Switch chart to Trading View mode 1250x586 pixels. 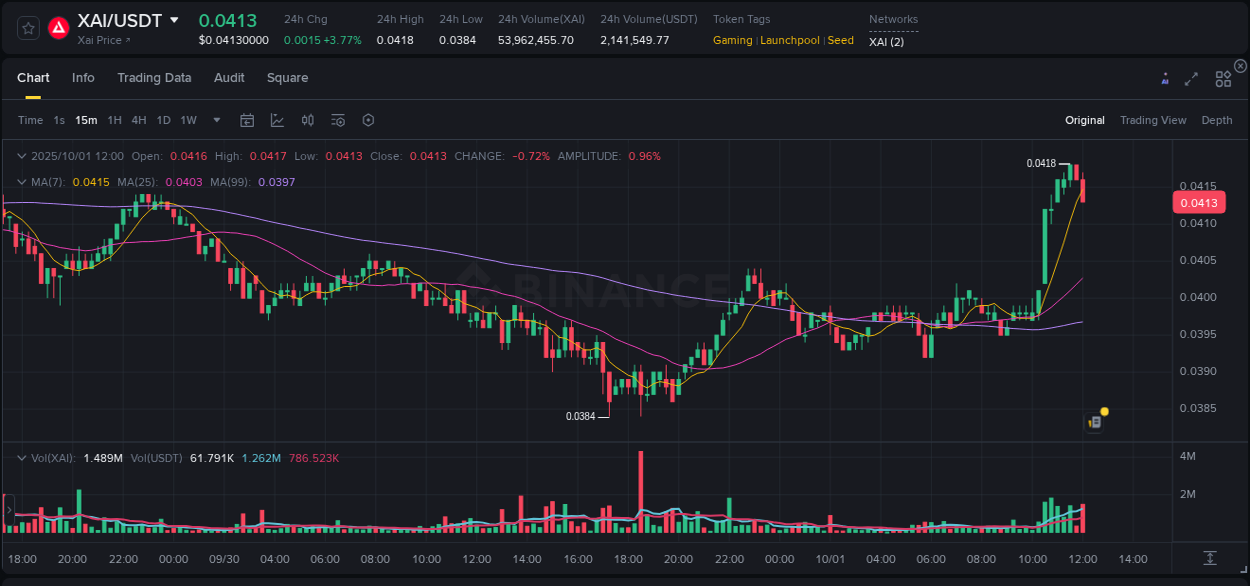pos(1153,120)
